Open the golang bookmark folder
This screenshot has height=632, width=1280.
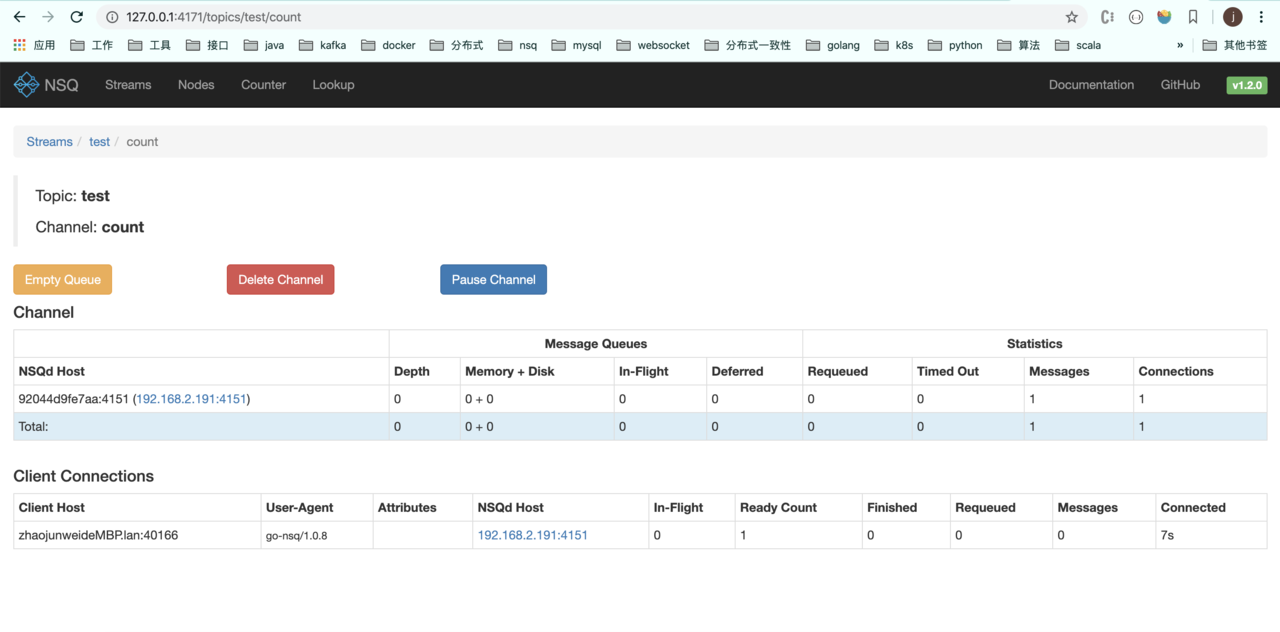point(832,45)
